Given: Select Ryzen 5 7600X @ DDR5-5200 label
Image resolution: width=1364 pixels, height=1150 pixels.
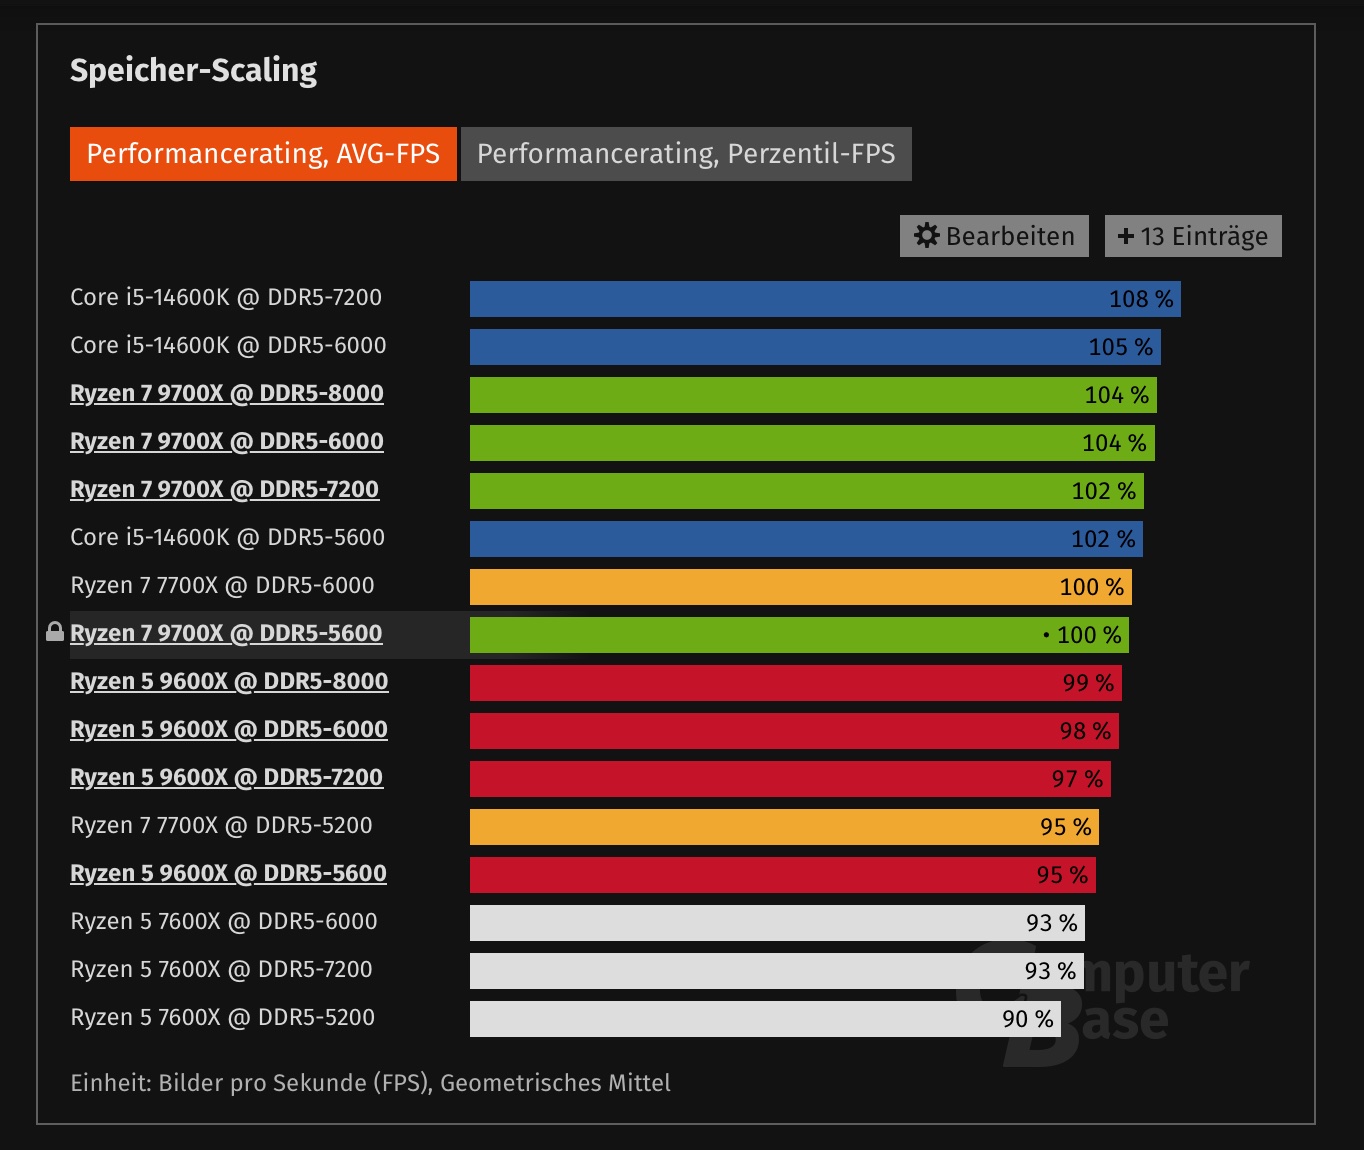Looking at the screenshot, I should click(222, 1017).
